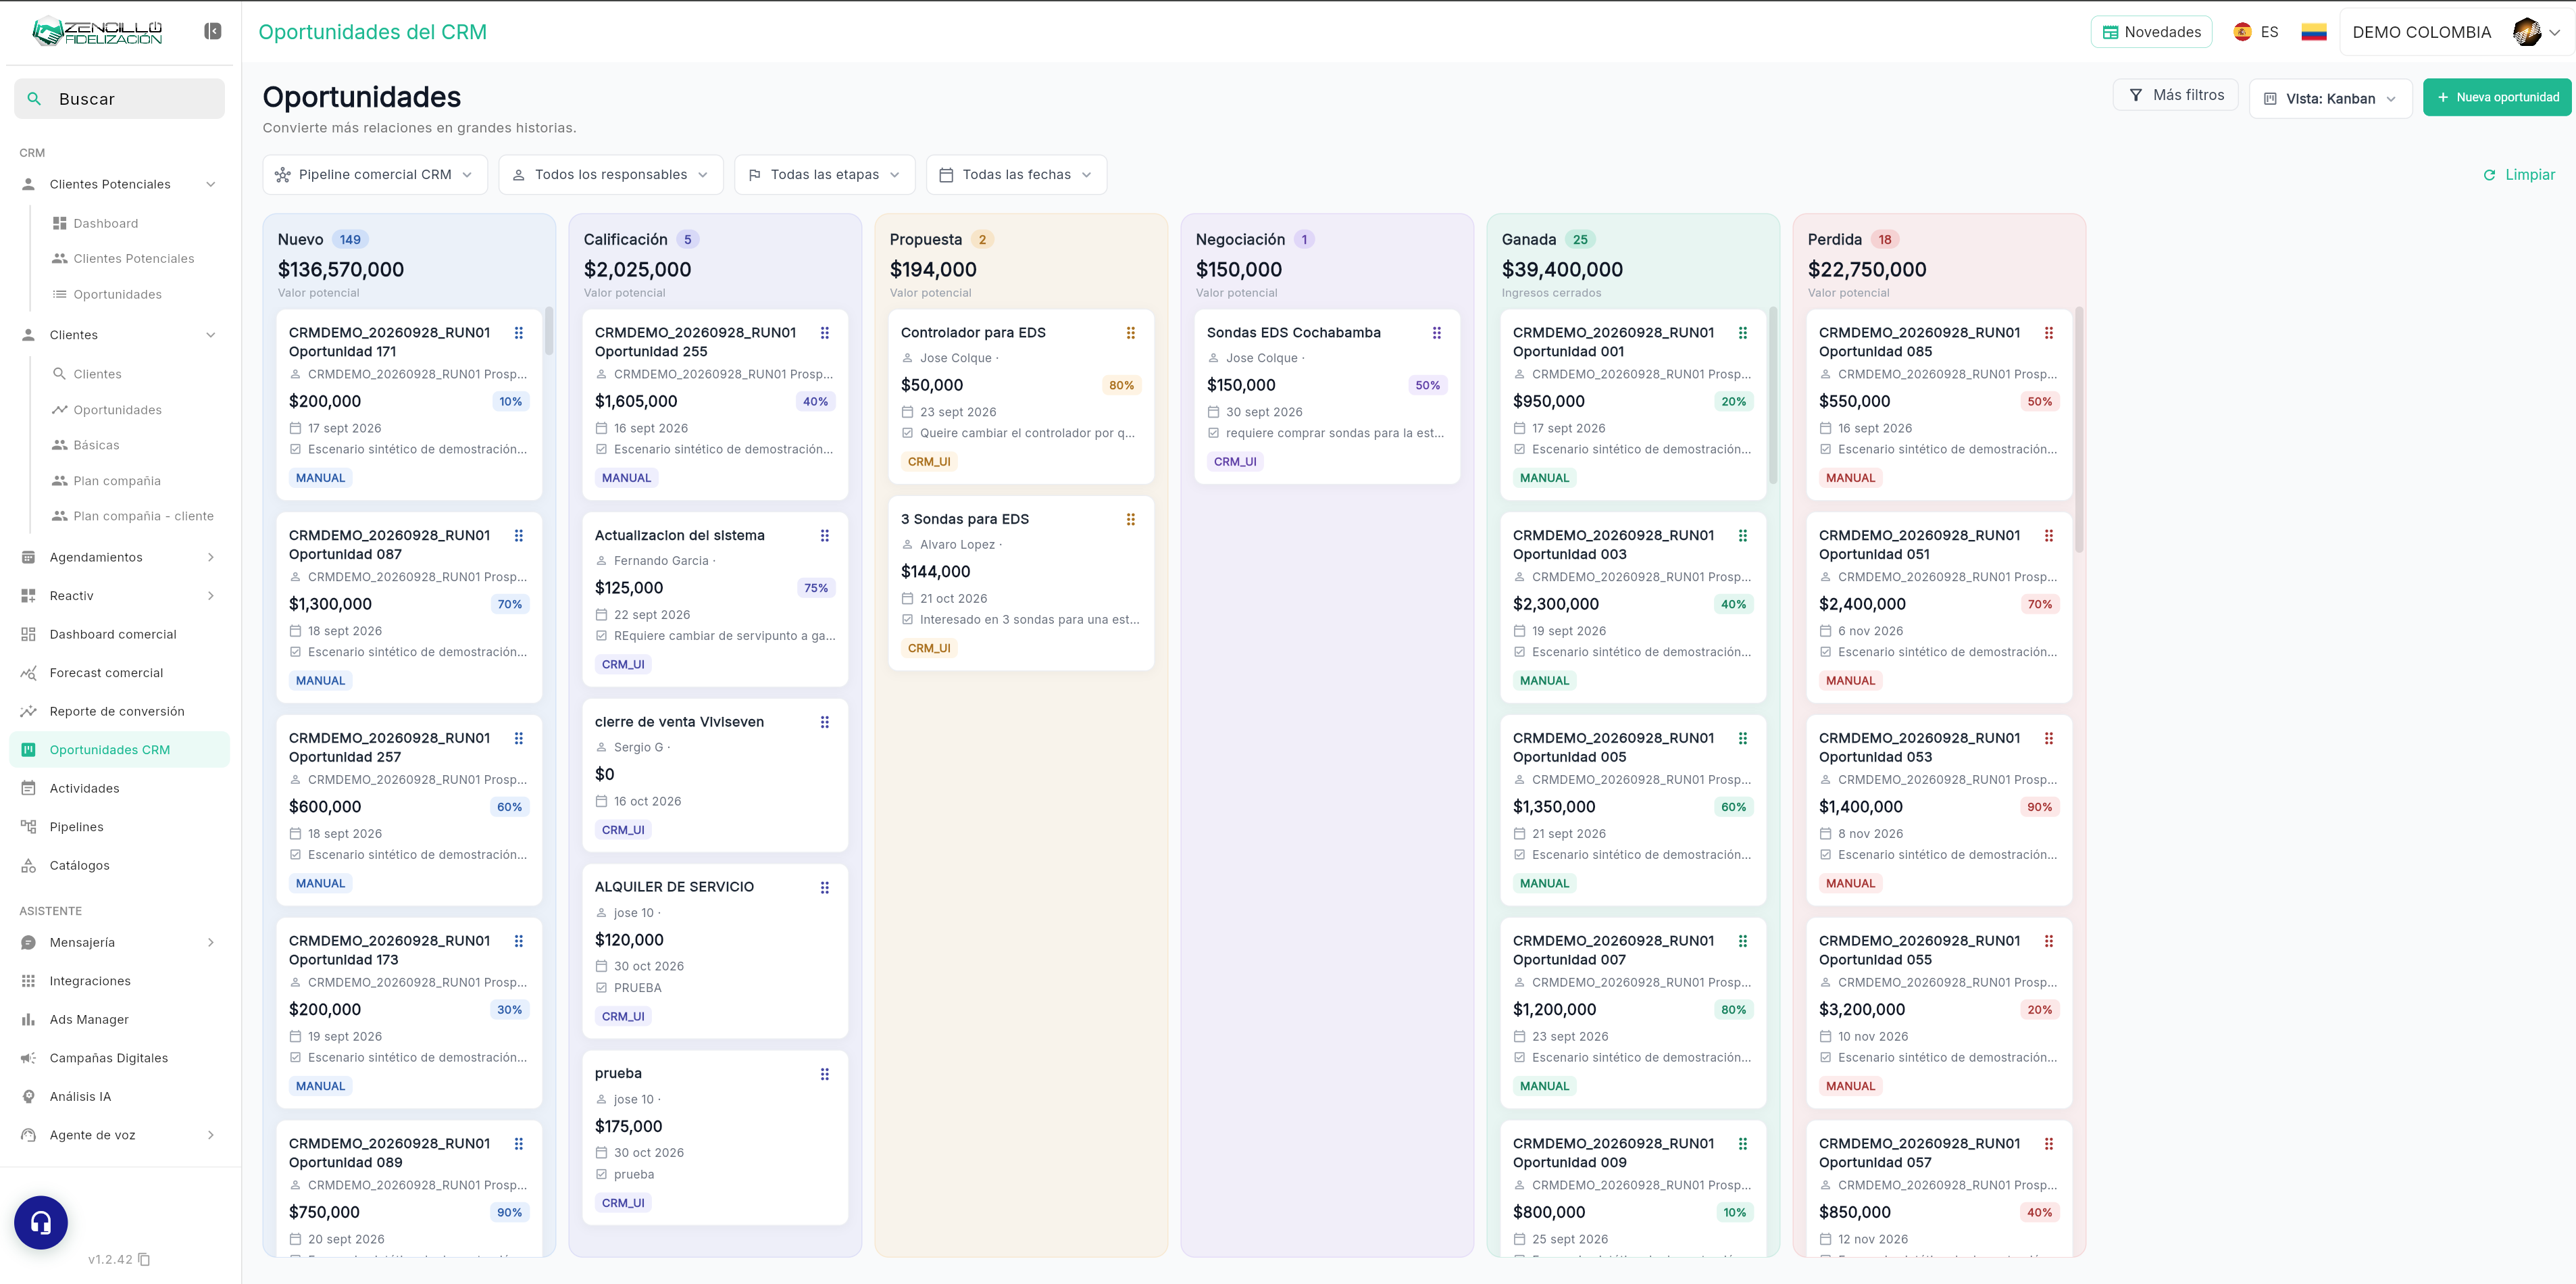The image size is (2576, 1284).
Task: Open the cierre de venta Vivíseven card
Action: point(715,776)
